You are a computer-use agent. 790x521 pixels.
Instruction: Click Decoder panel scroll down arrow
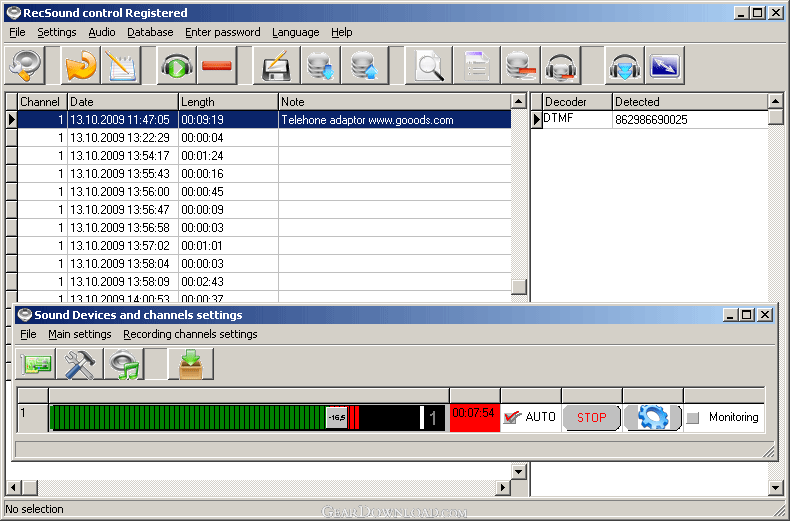coord(776,487)
